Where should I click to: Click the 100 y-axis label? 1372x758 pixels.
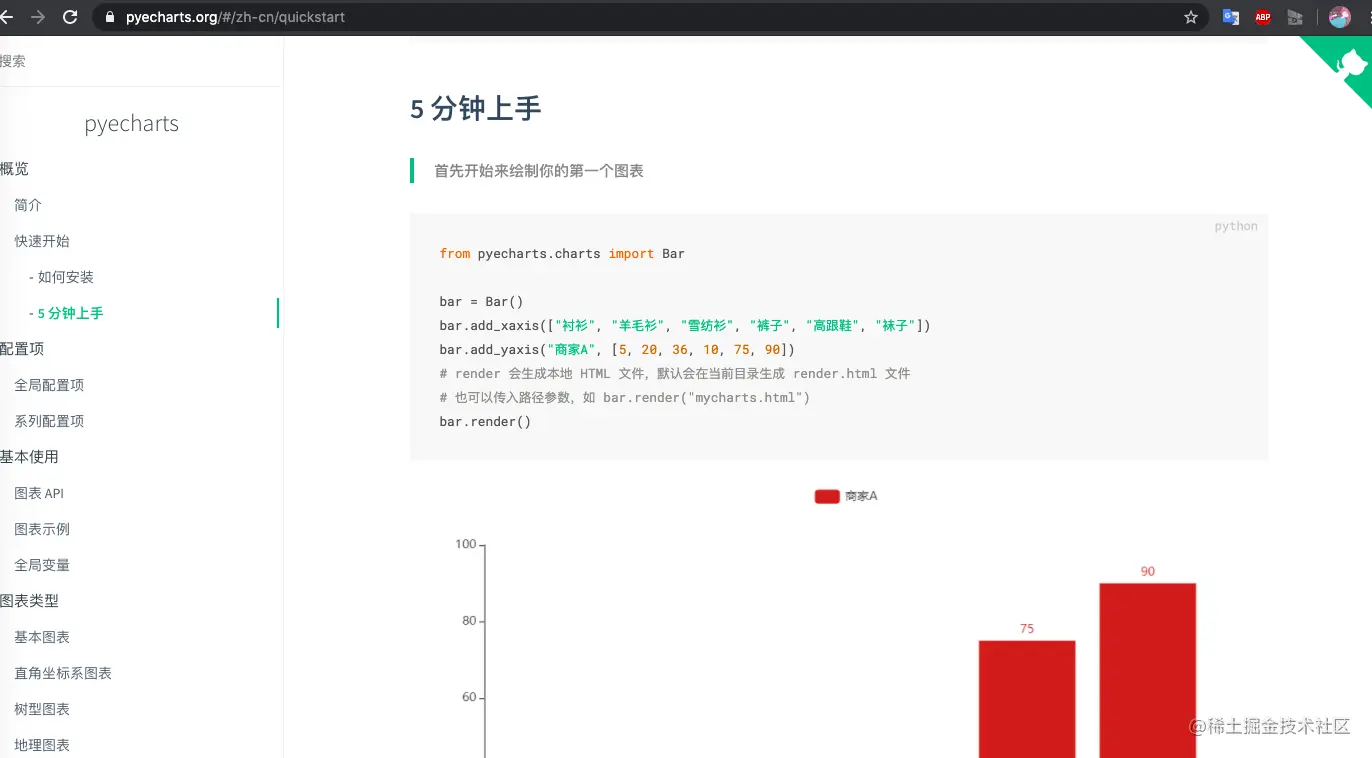click(466, 544)
